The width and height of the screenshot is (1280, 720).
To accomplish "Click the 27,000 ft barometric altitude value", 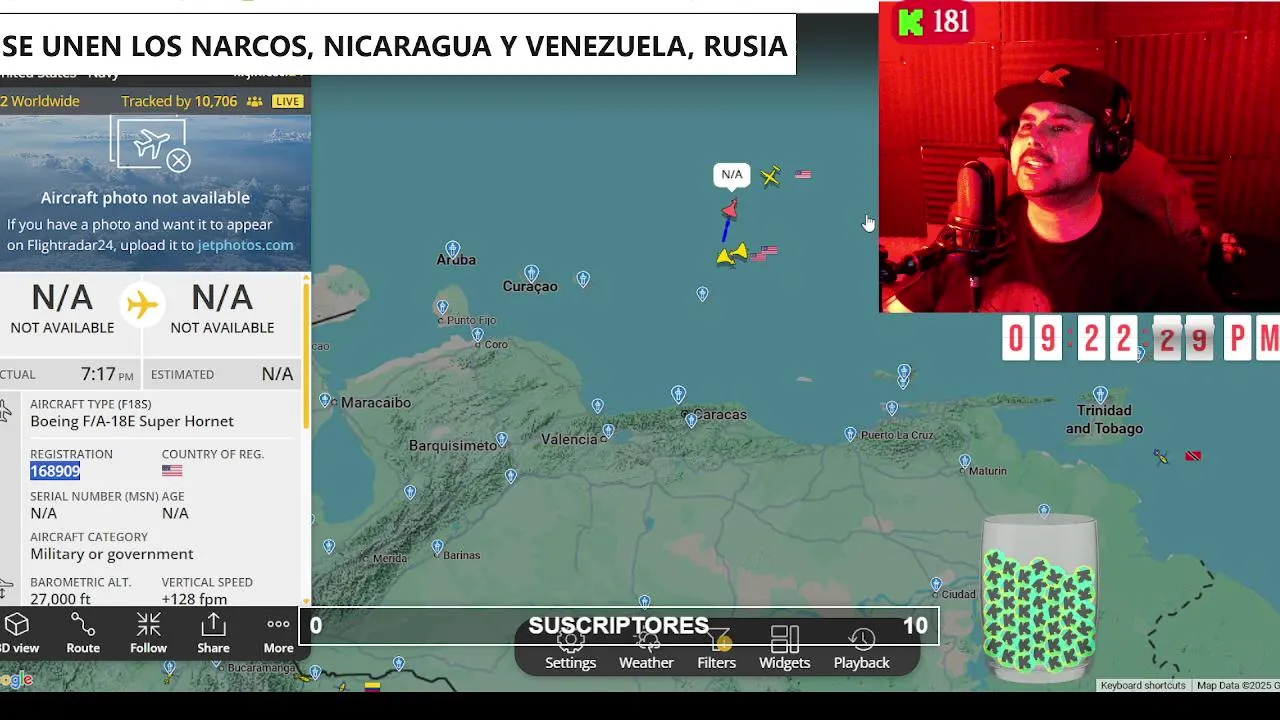I will (60, 599).
